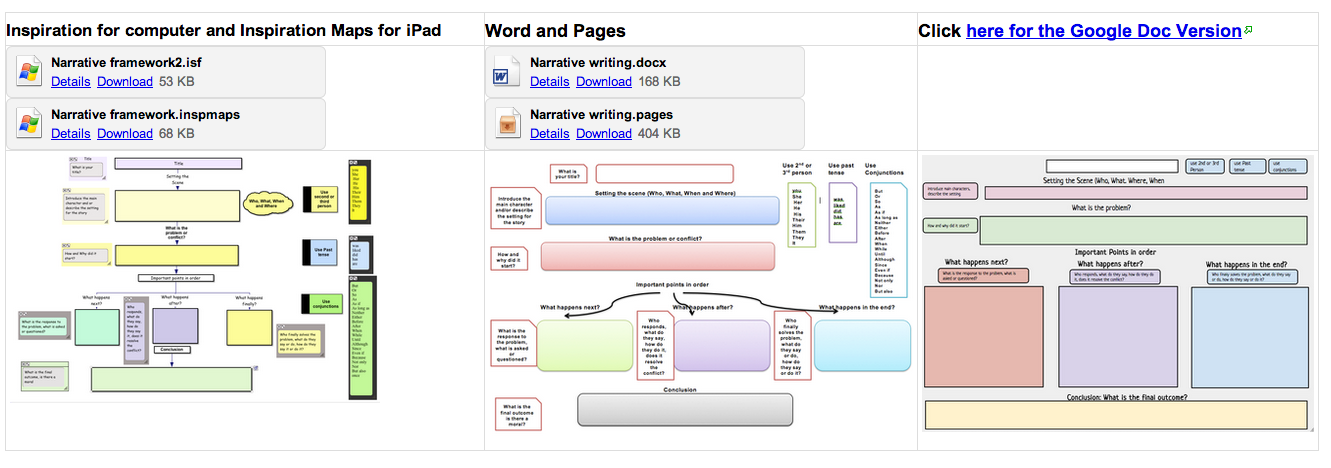Download Narrative writing.docx
This screenshot has width=1331, height=468.
coord(604,81)
